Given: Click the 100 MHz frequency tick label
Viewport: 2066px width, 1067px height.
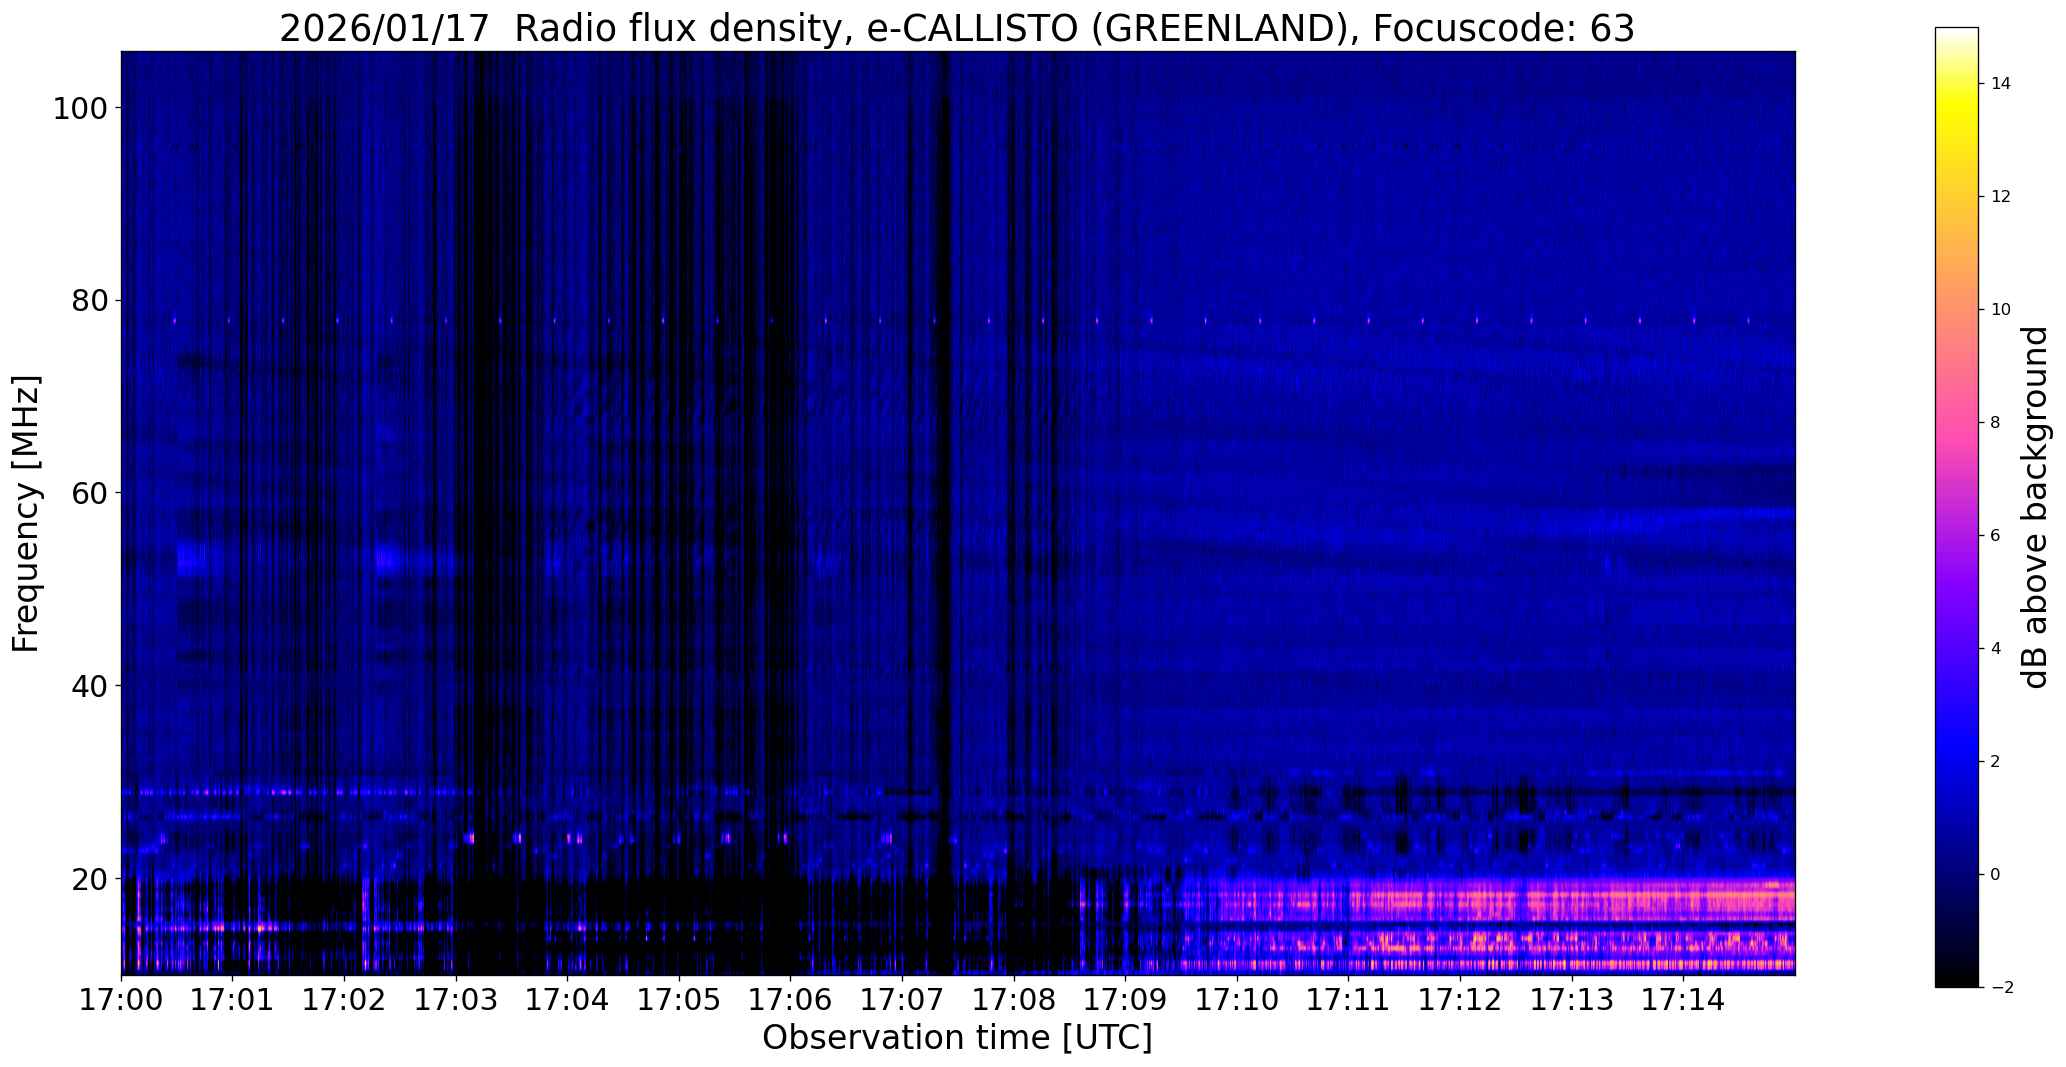Looking at the screenshot, I should [80, 108].
